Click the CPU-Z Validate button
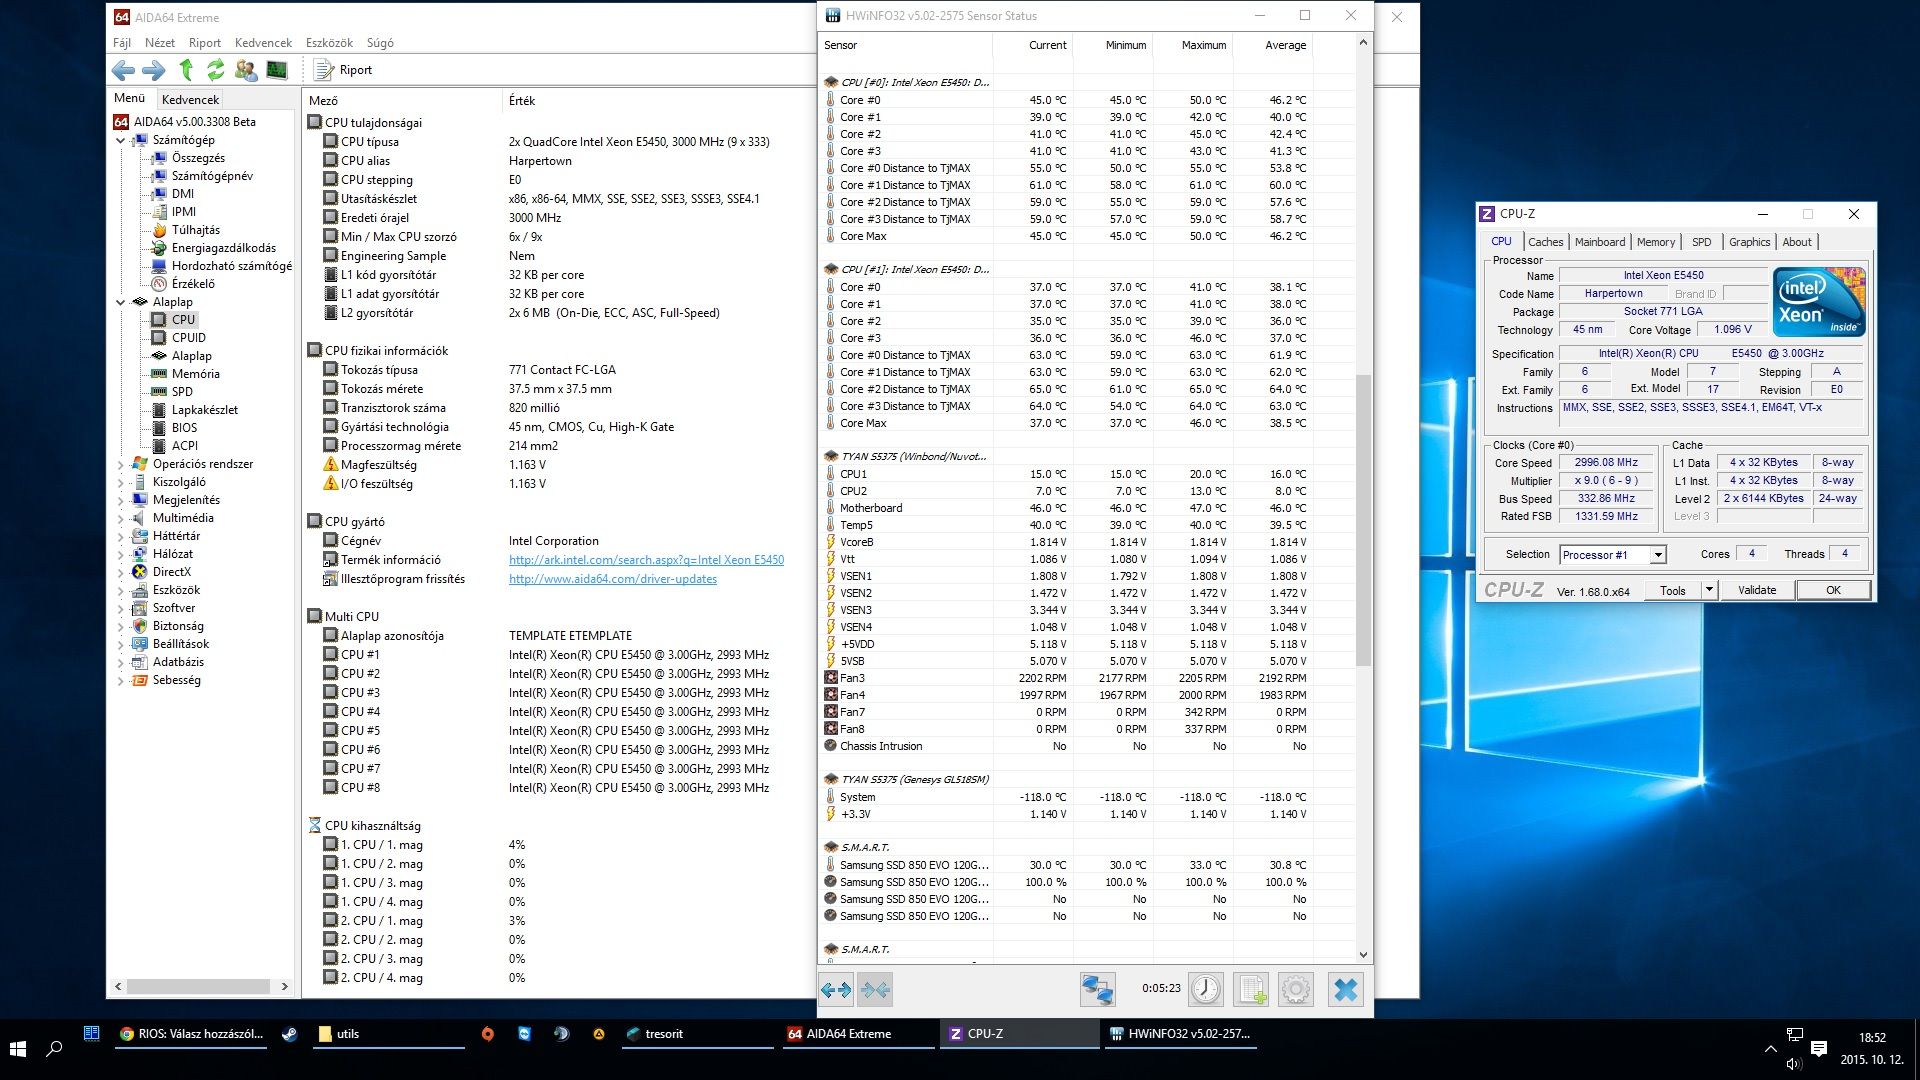The width and height of the screenshot is (1920, 1080). [x=1756, y=590]
